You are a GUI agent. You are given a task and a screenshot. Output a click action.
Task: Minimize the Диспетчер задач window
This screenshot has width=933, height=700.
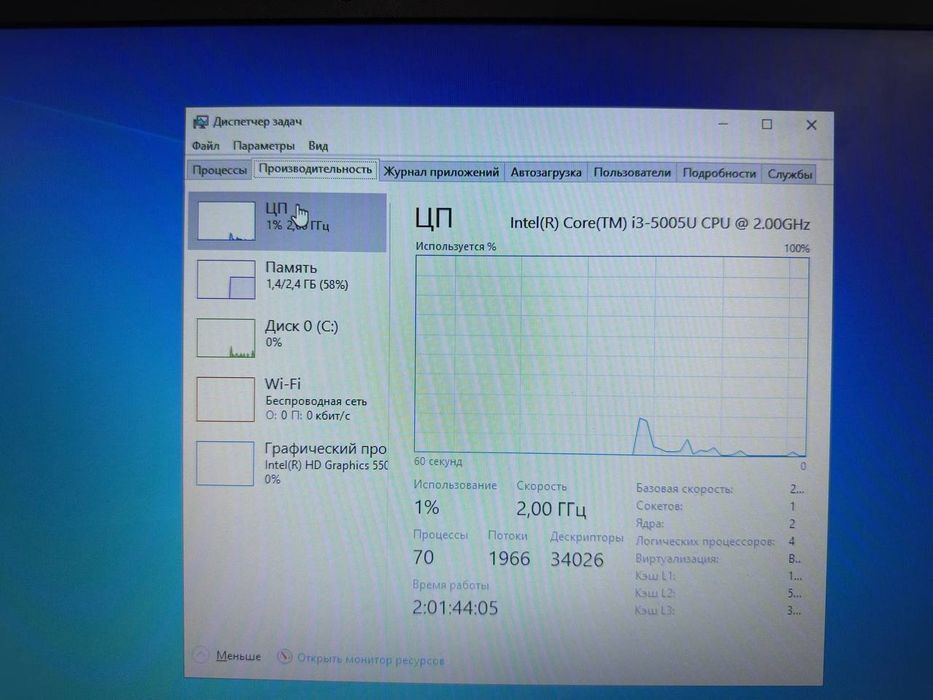pos(723,124)
